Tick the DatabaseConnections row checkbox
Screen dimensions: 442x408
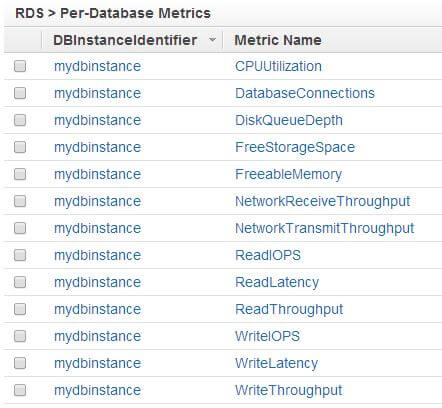point(20,93)
